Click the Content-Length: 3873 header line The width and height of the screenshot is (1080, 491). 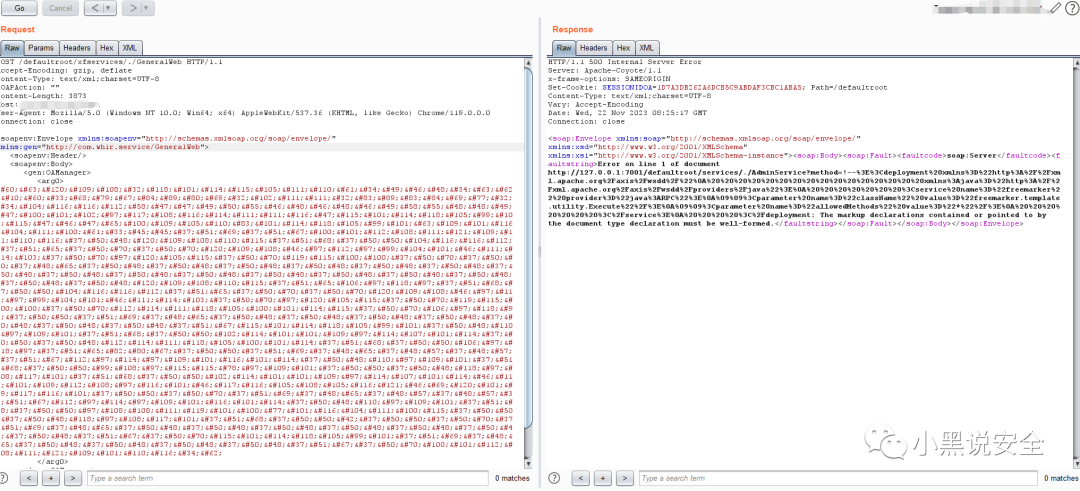click(43, 96)
